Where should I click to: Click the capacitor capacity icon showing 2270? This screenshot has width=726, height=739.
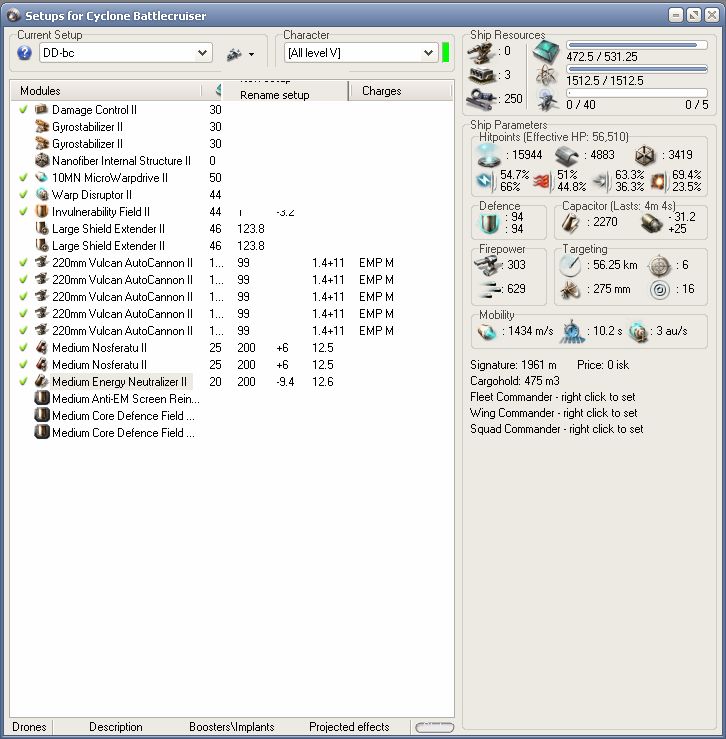570,222
